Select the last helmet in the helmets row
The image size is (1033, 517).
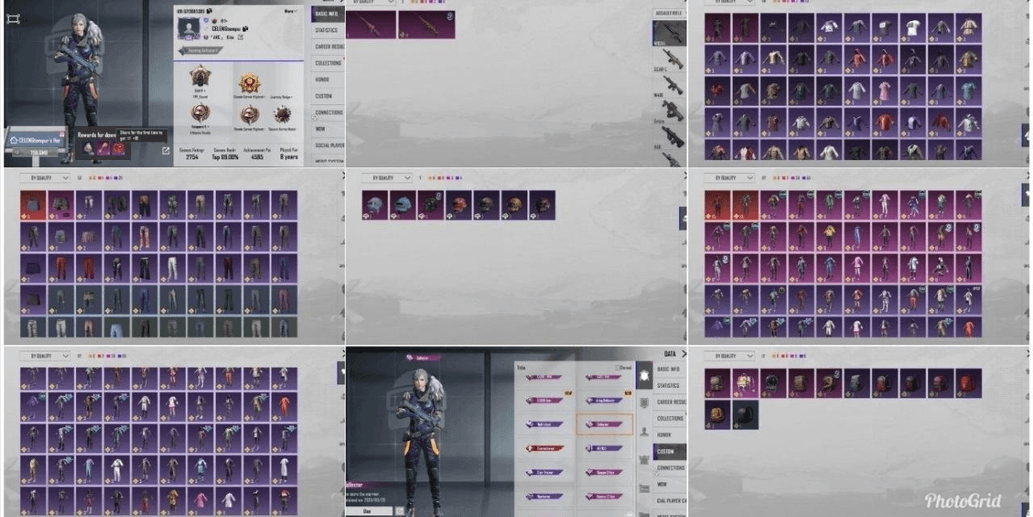point(542,205)
